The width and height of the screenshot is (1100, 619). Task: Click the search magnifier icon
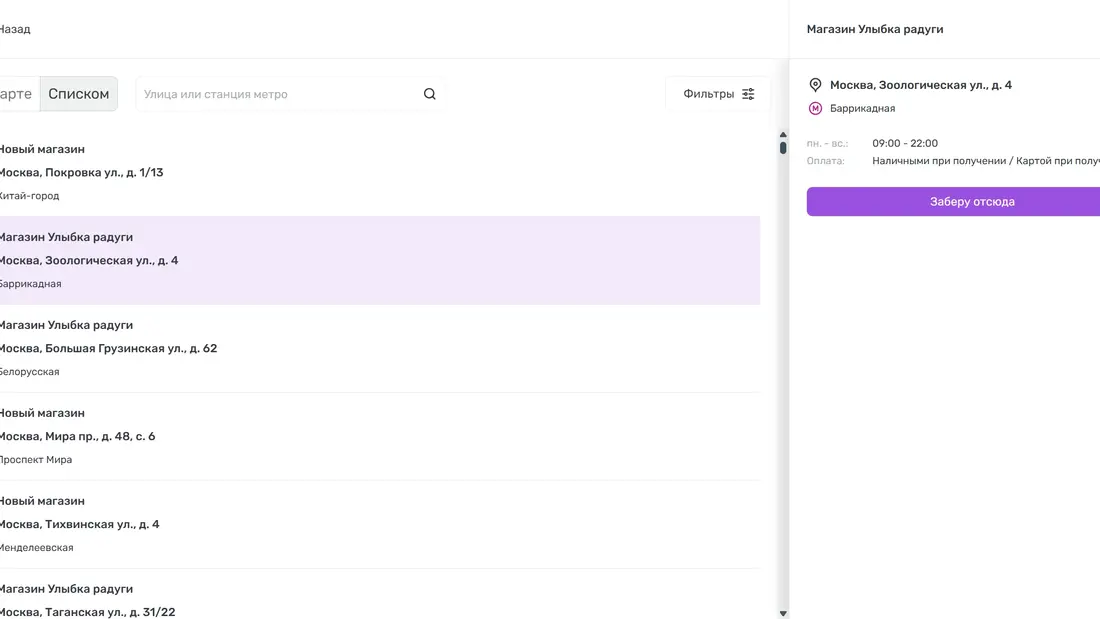coord(430,94)
